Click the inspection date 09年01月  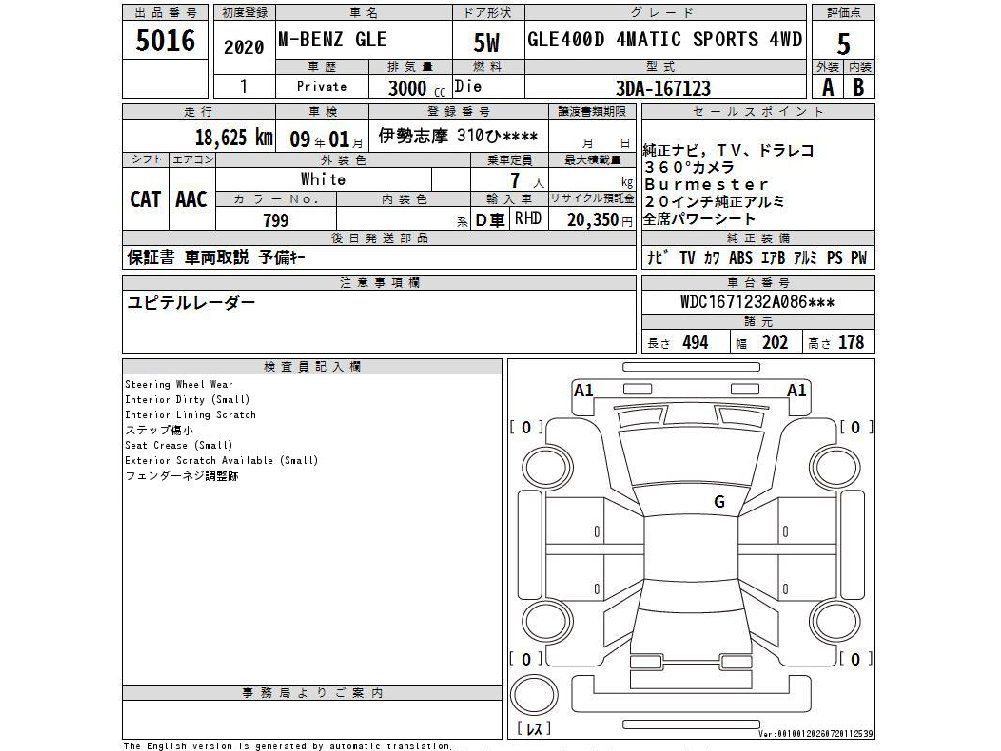(326, 139)
